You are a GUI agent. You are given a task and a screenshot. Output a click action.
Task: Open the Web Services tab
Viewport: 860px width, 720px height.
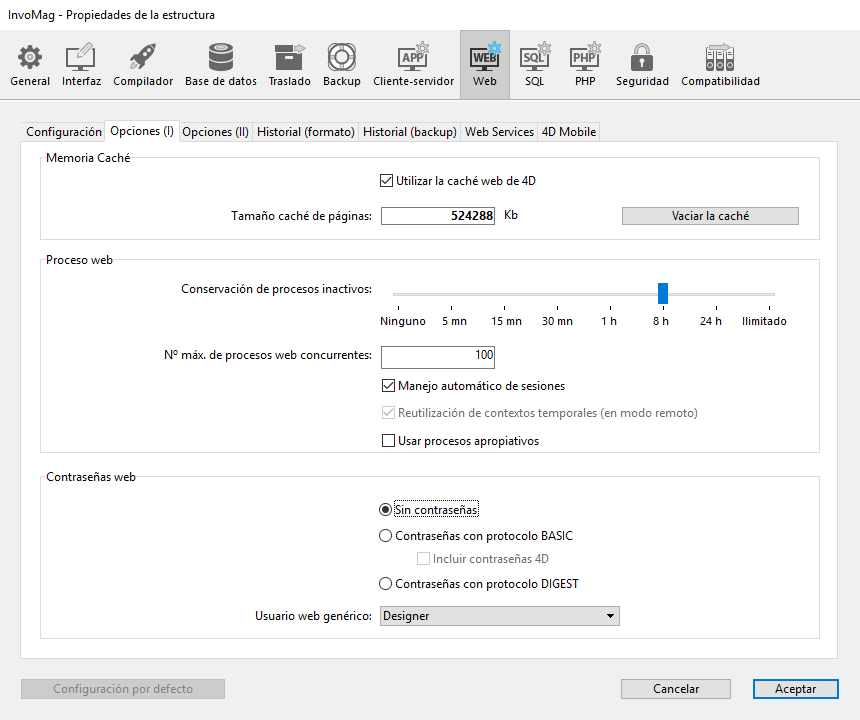[499, 132]
